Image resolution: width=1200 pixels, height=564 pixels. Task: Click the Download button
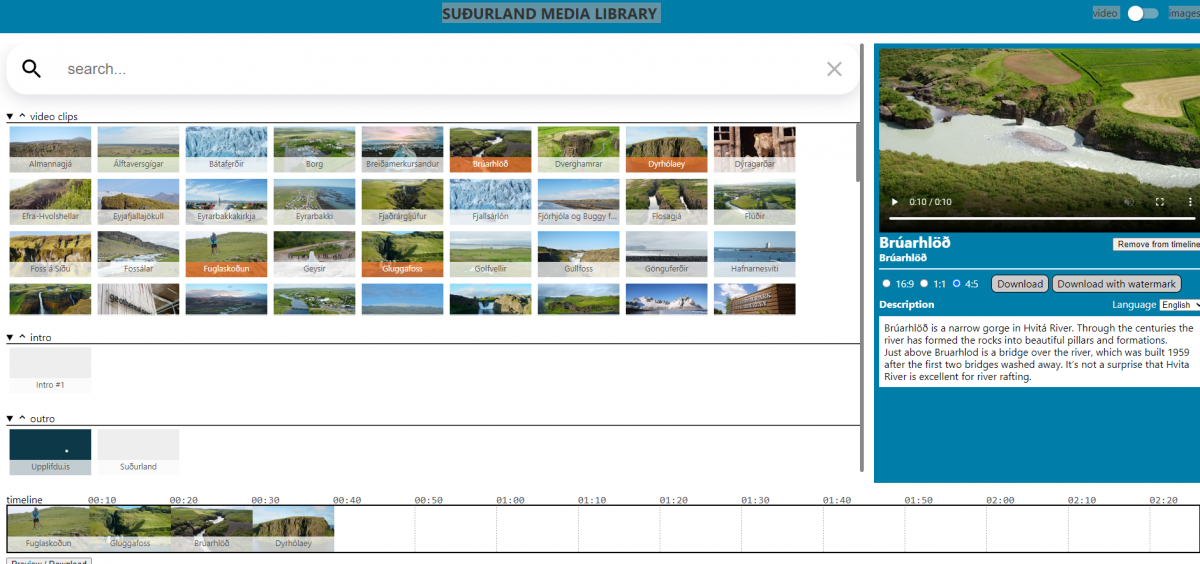point(1020,284)
